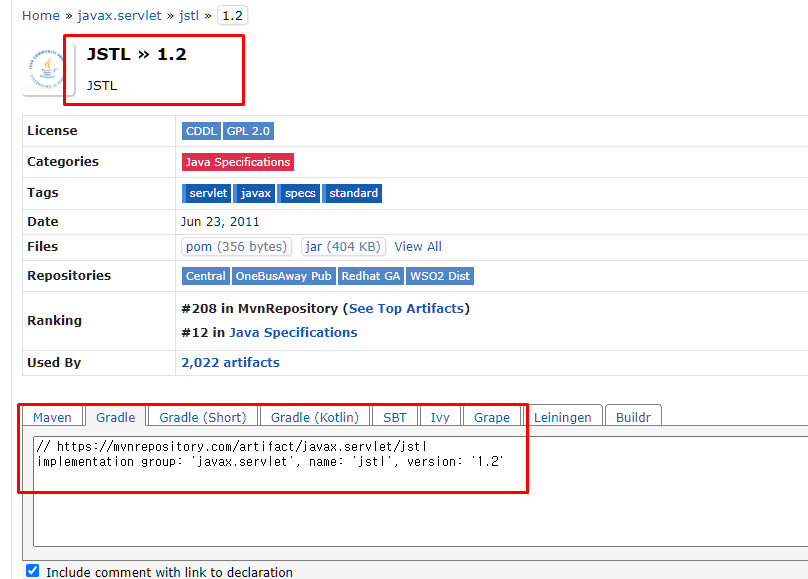Open jstl breadcrumb link
808x579 pixels.
pos(189,15)
